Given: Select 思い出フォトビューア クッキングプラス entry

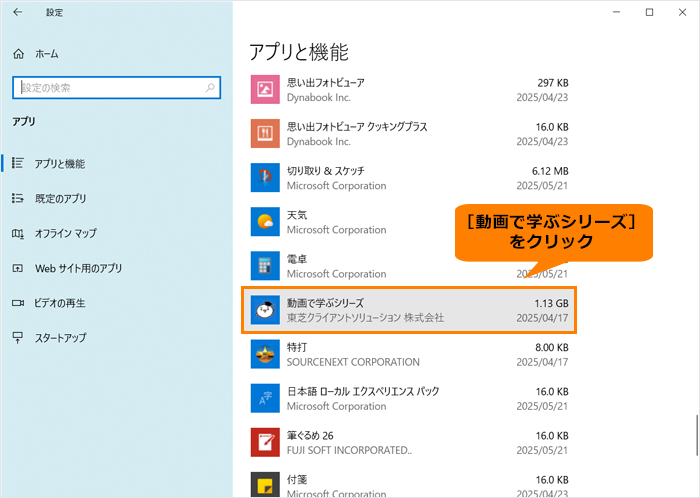Looking at the screenshot, I should coord(357,127).
